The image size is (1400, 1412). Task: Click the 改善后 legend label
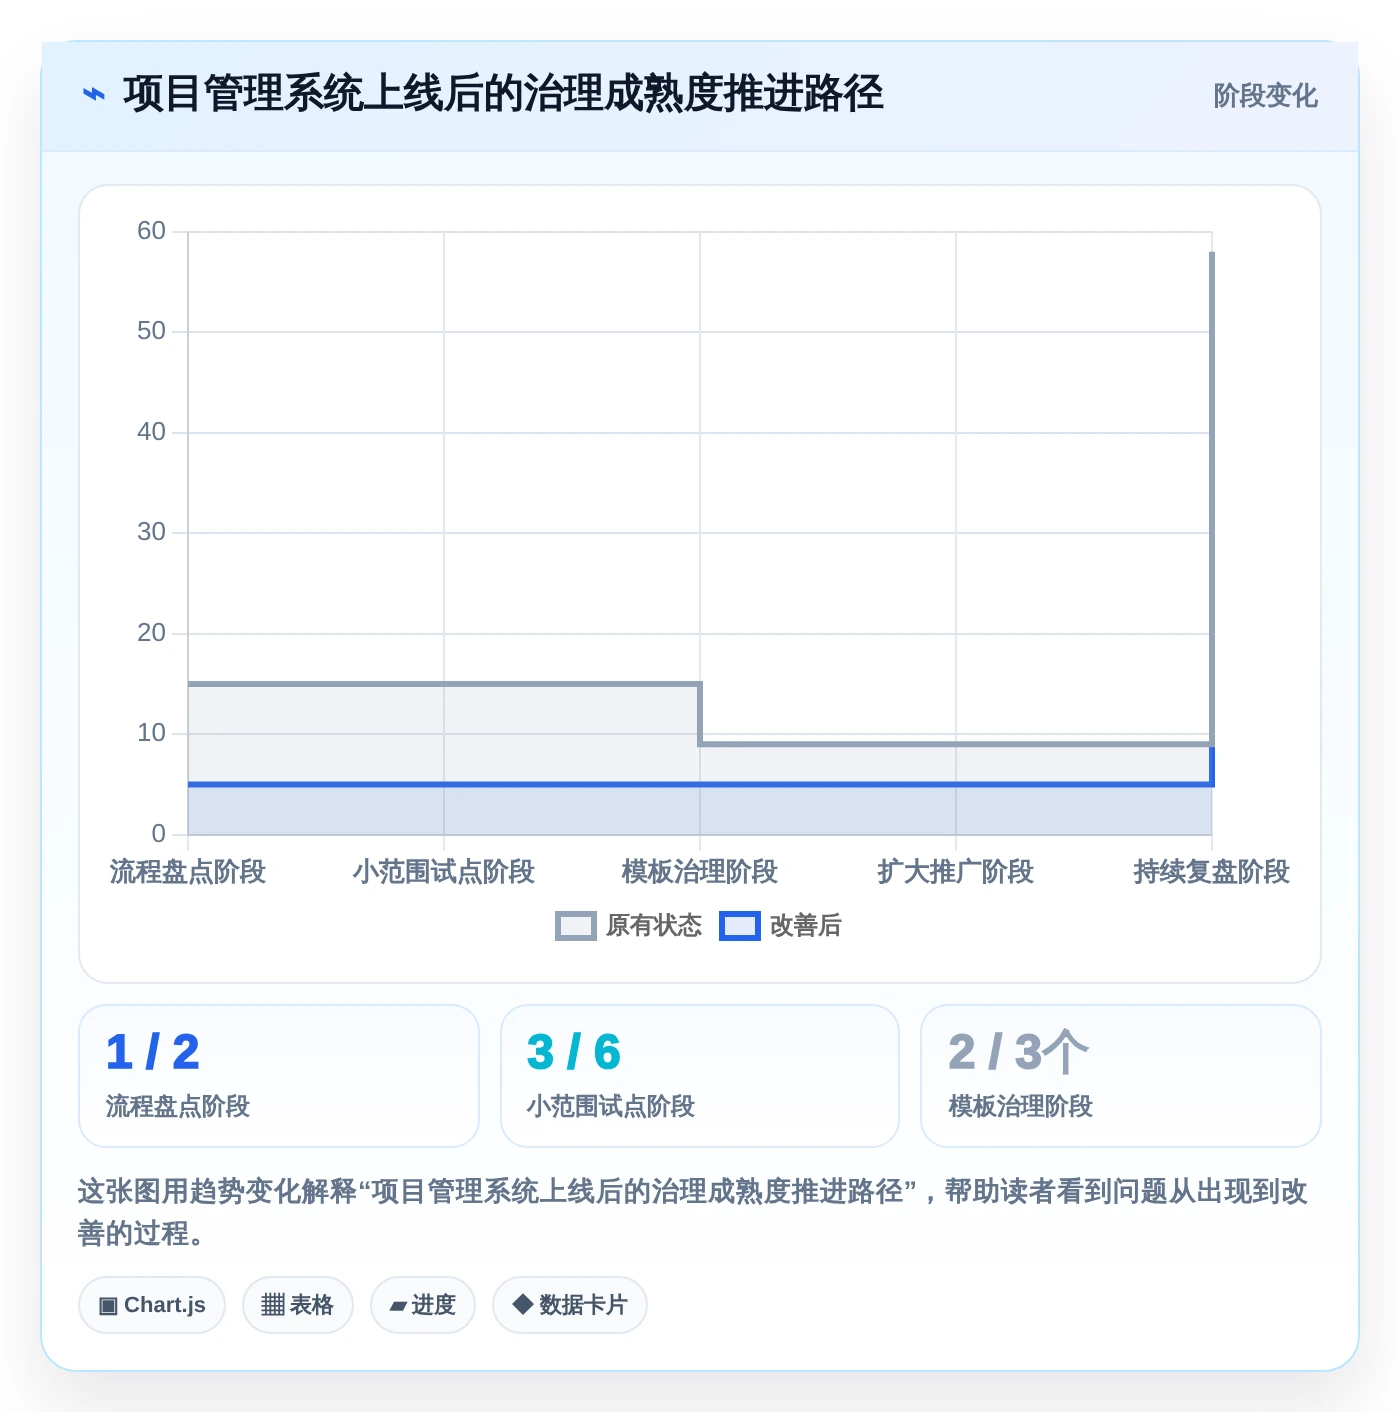pyautogui.click(x=806, y=926)
